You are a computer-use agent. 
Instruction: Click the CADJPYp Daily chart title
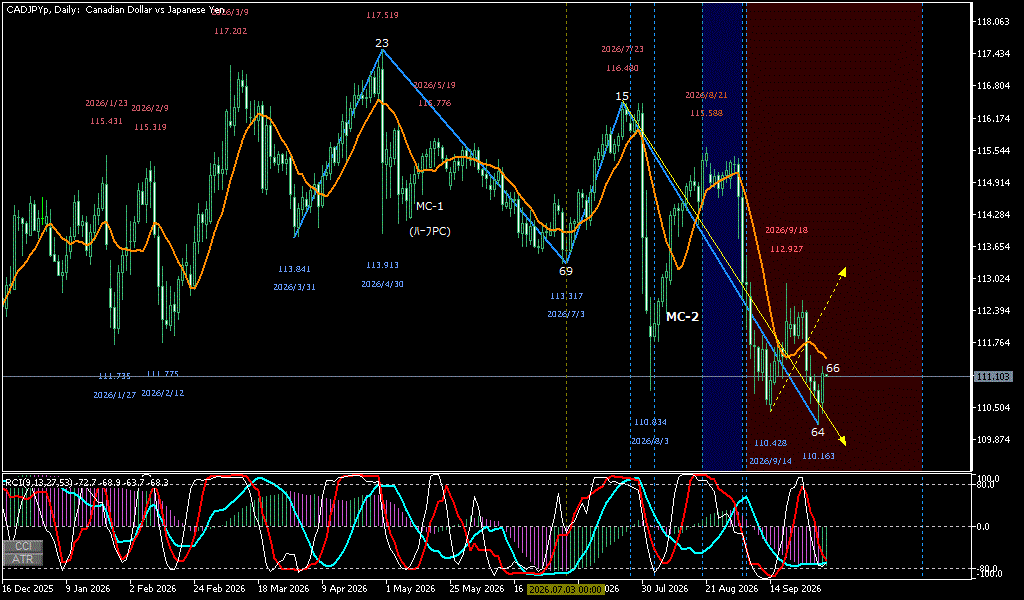coord(114,11)
